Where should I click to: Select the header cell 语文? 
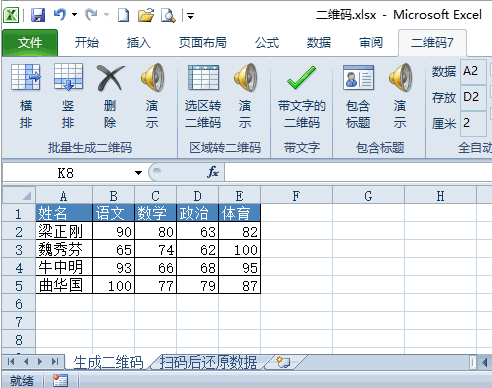[x=113, y=213]
